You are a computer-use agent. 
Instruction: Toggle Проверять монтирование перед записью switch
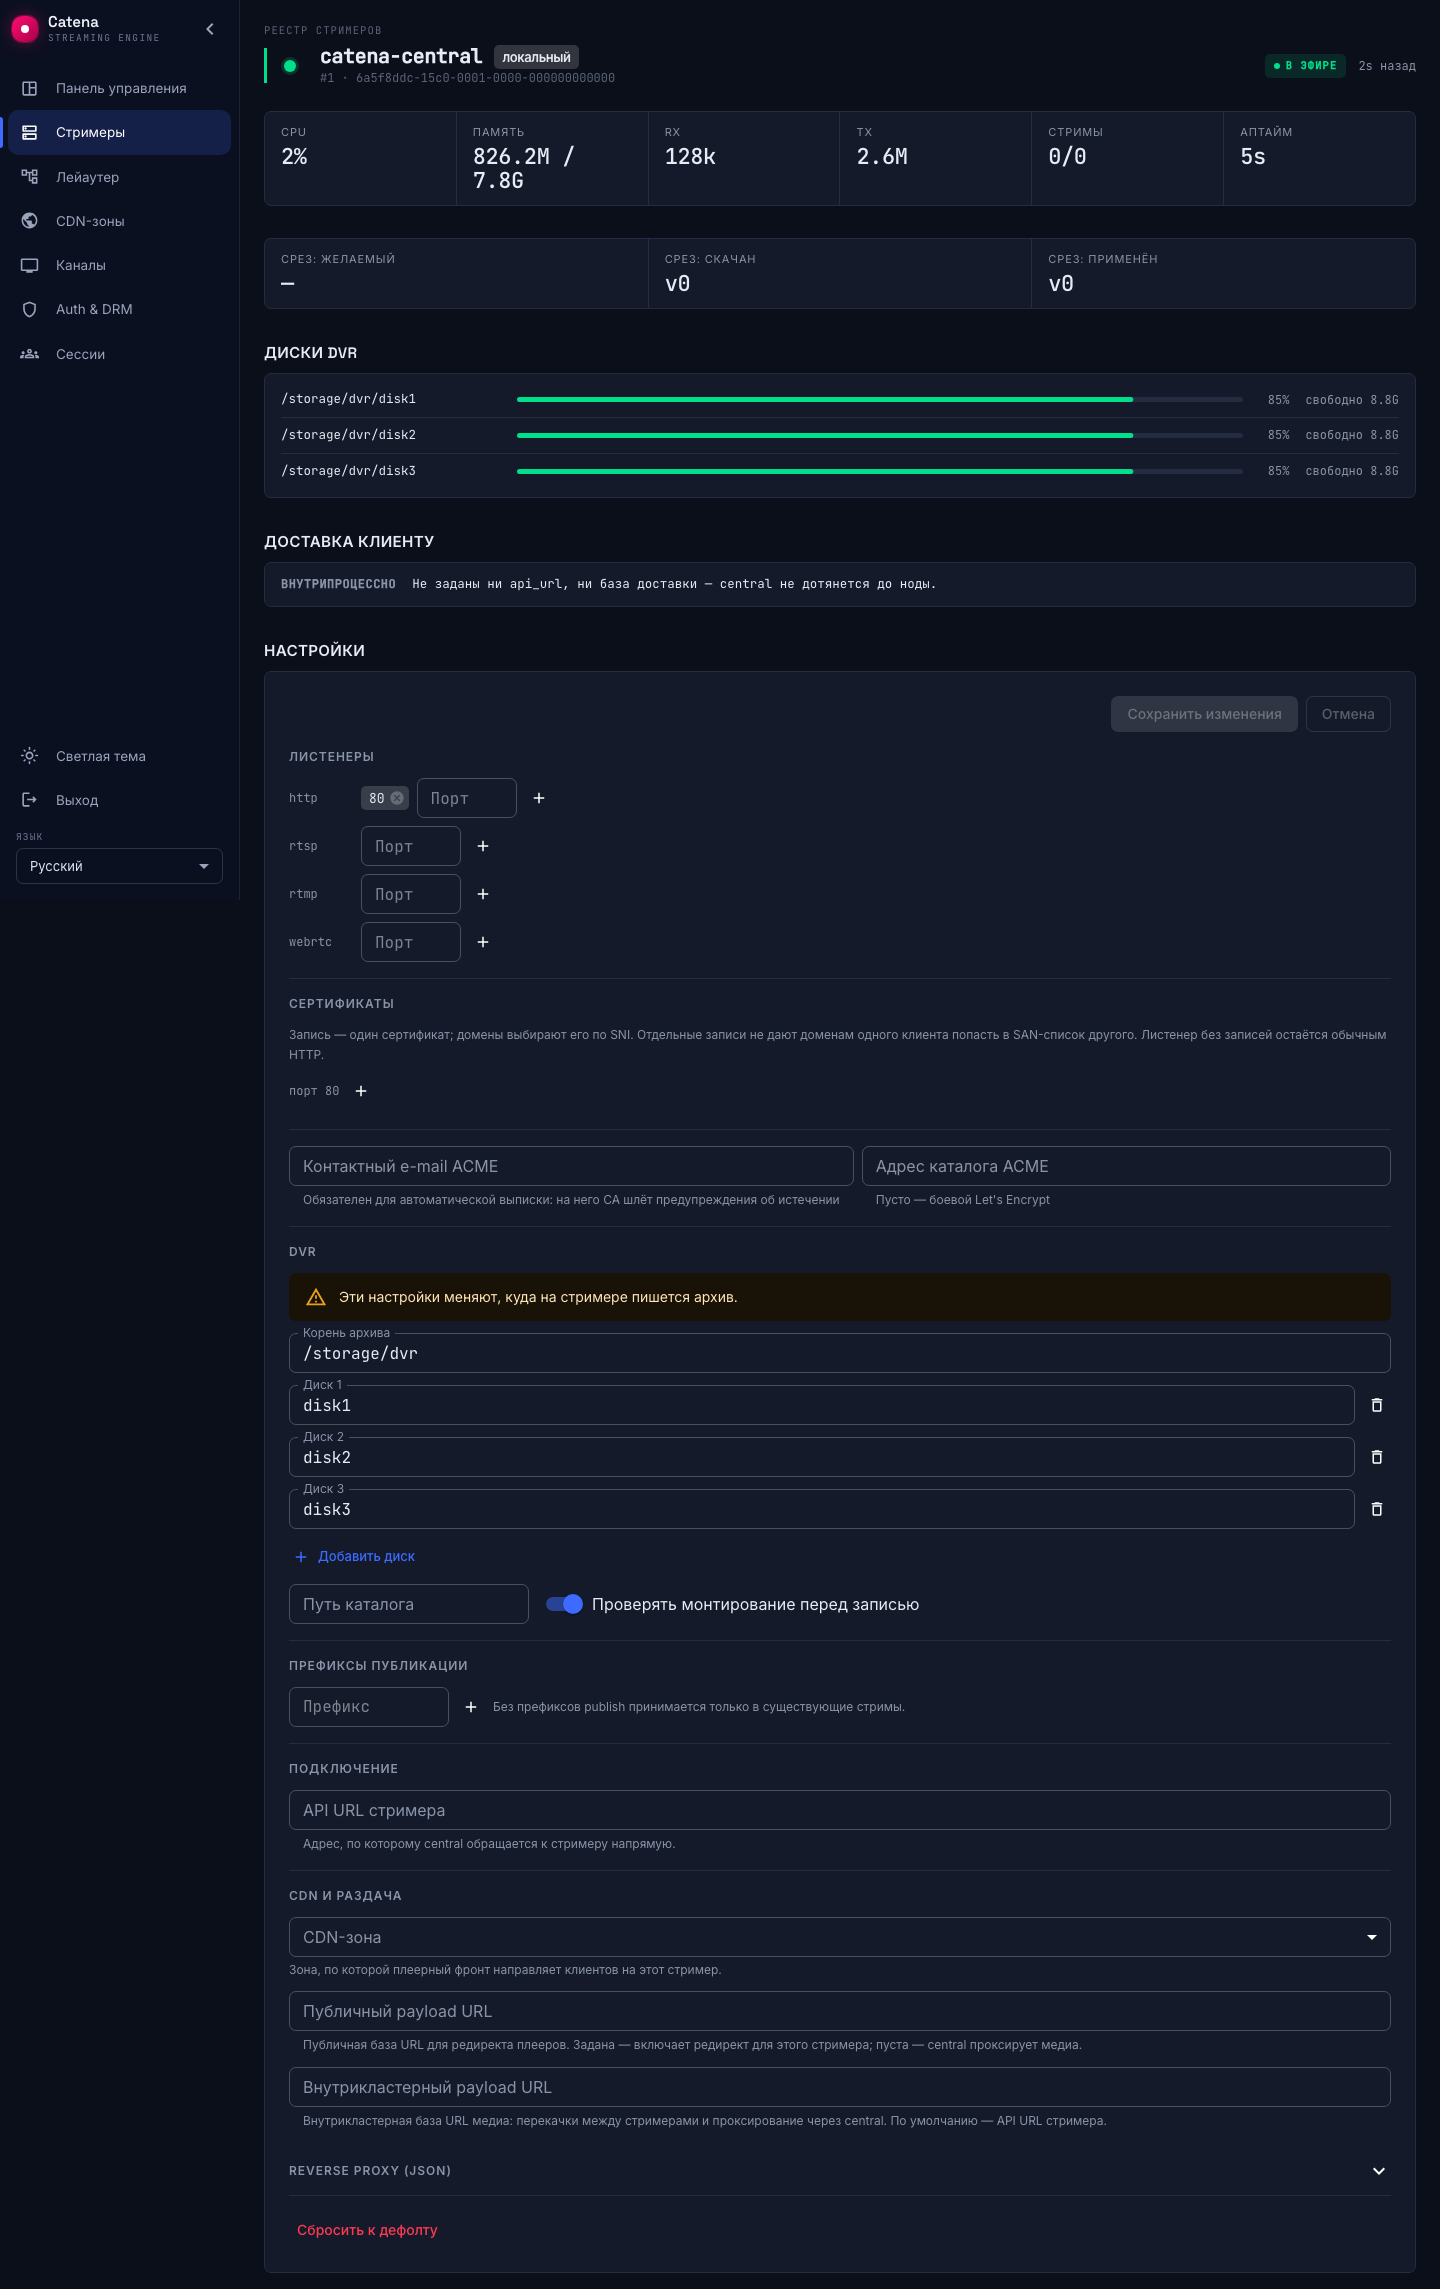tap(565, 1604)
